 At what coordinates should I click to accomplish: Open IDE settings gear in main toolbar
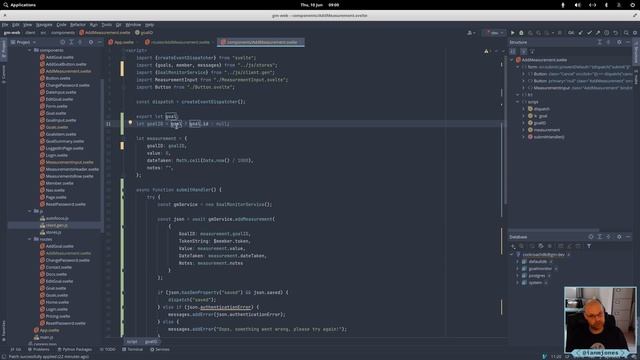pos(635,33)
